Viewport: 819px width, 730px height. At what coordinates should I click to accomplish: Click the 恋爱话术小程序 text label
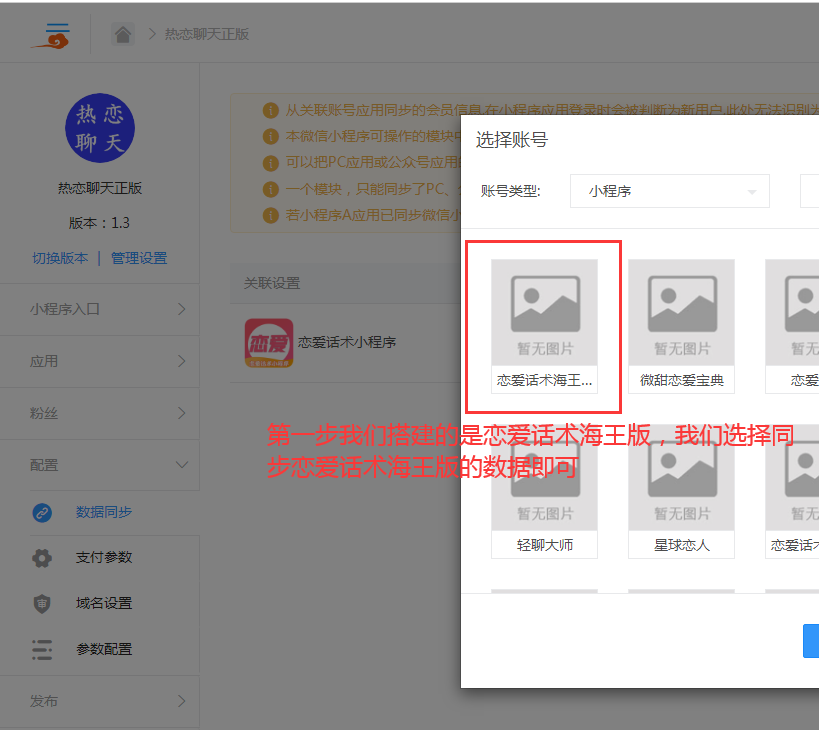point(347,343)
